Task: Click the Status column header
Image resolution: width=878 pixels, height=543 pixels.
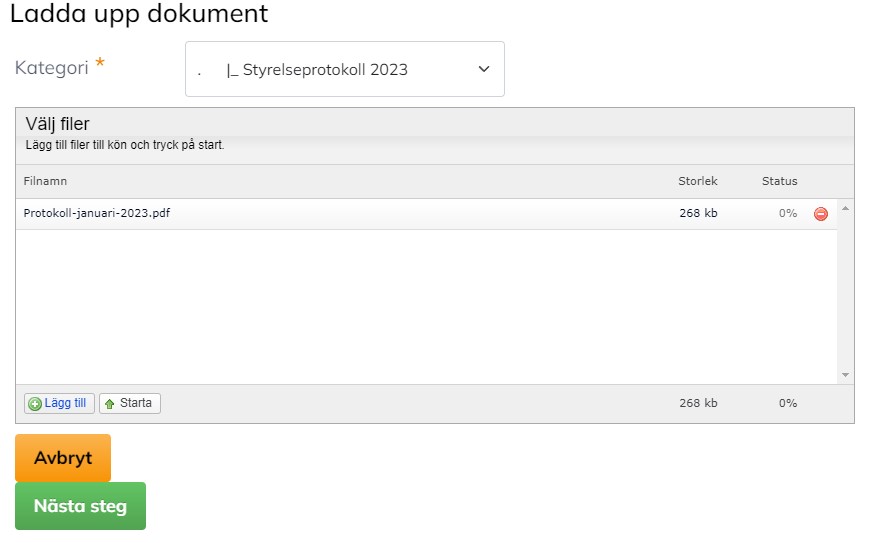Action: pyautogui.click(x=779, y=181)
